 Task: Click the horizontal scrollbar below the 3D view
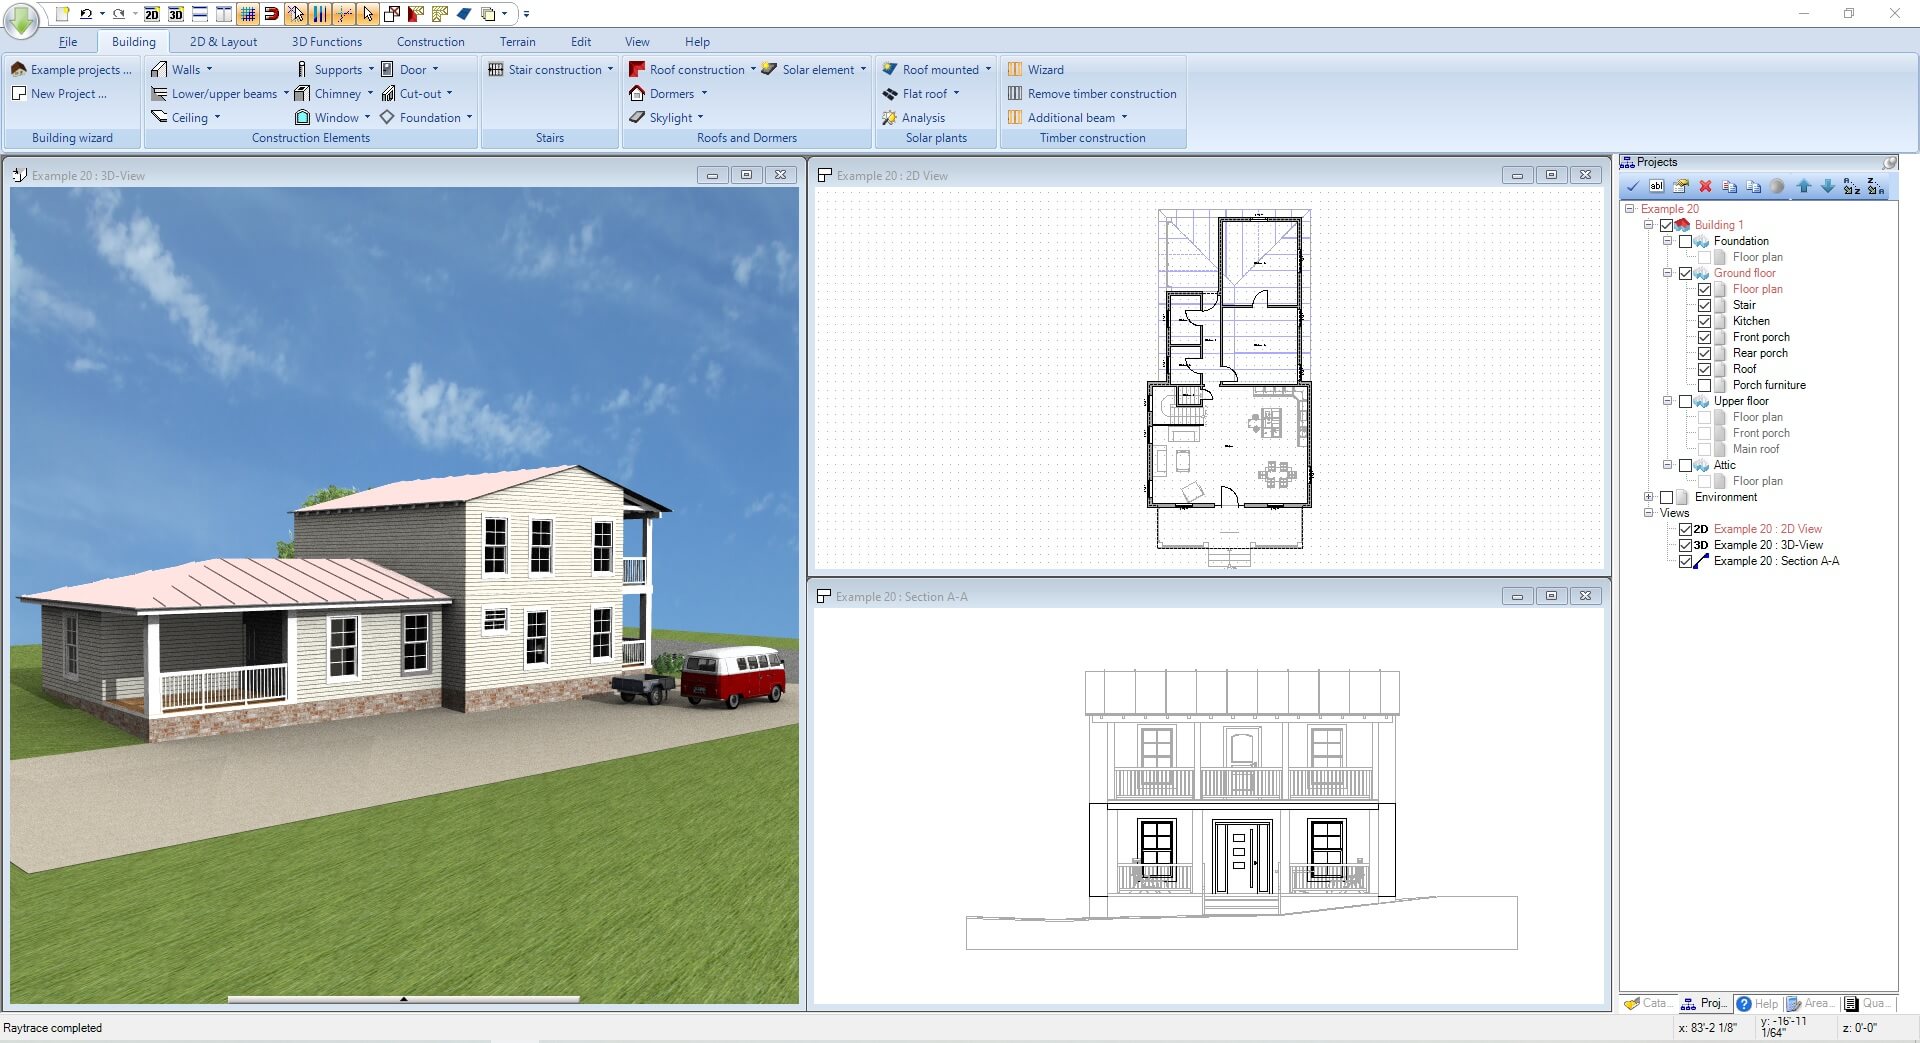[x=403, y=998]
